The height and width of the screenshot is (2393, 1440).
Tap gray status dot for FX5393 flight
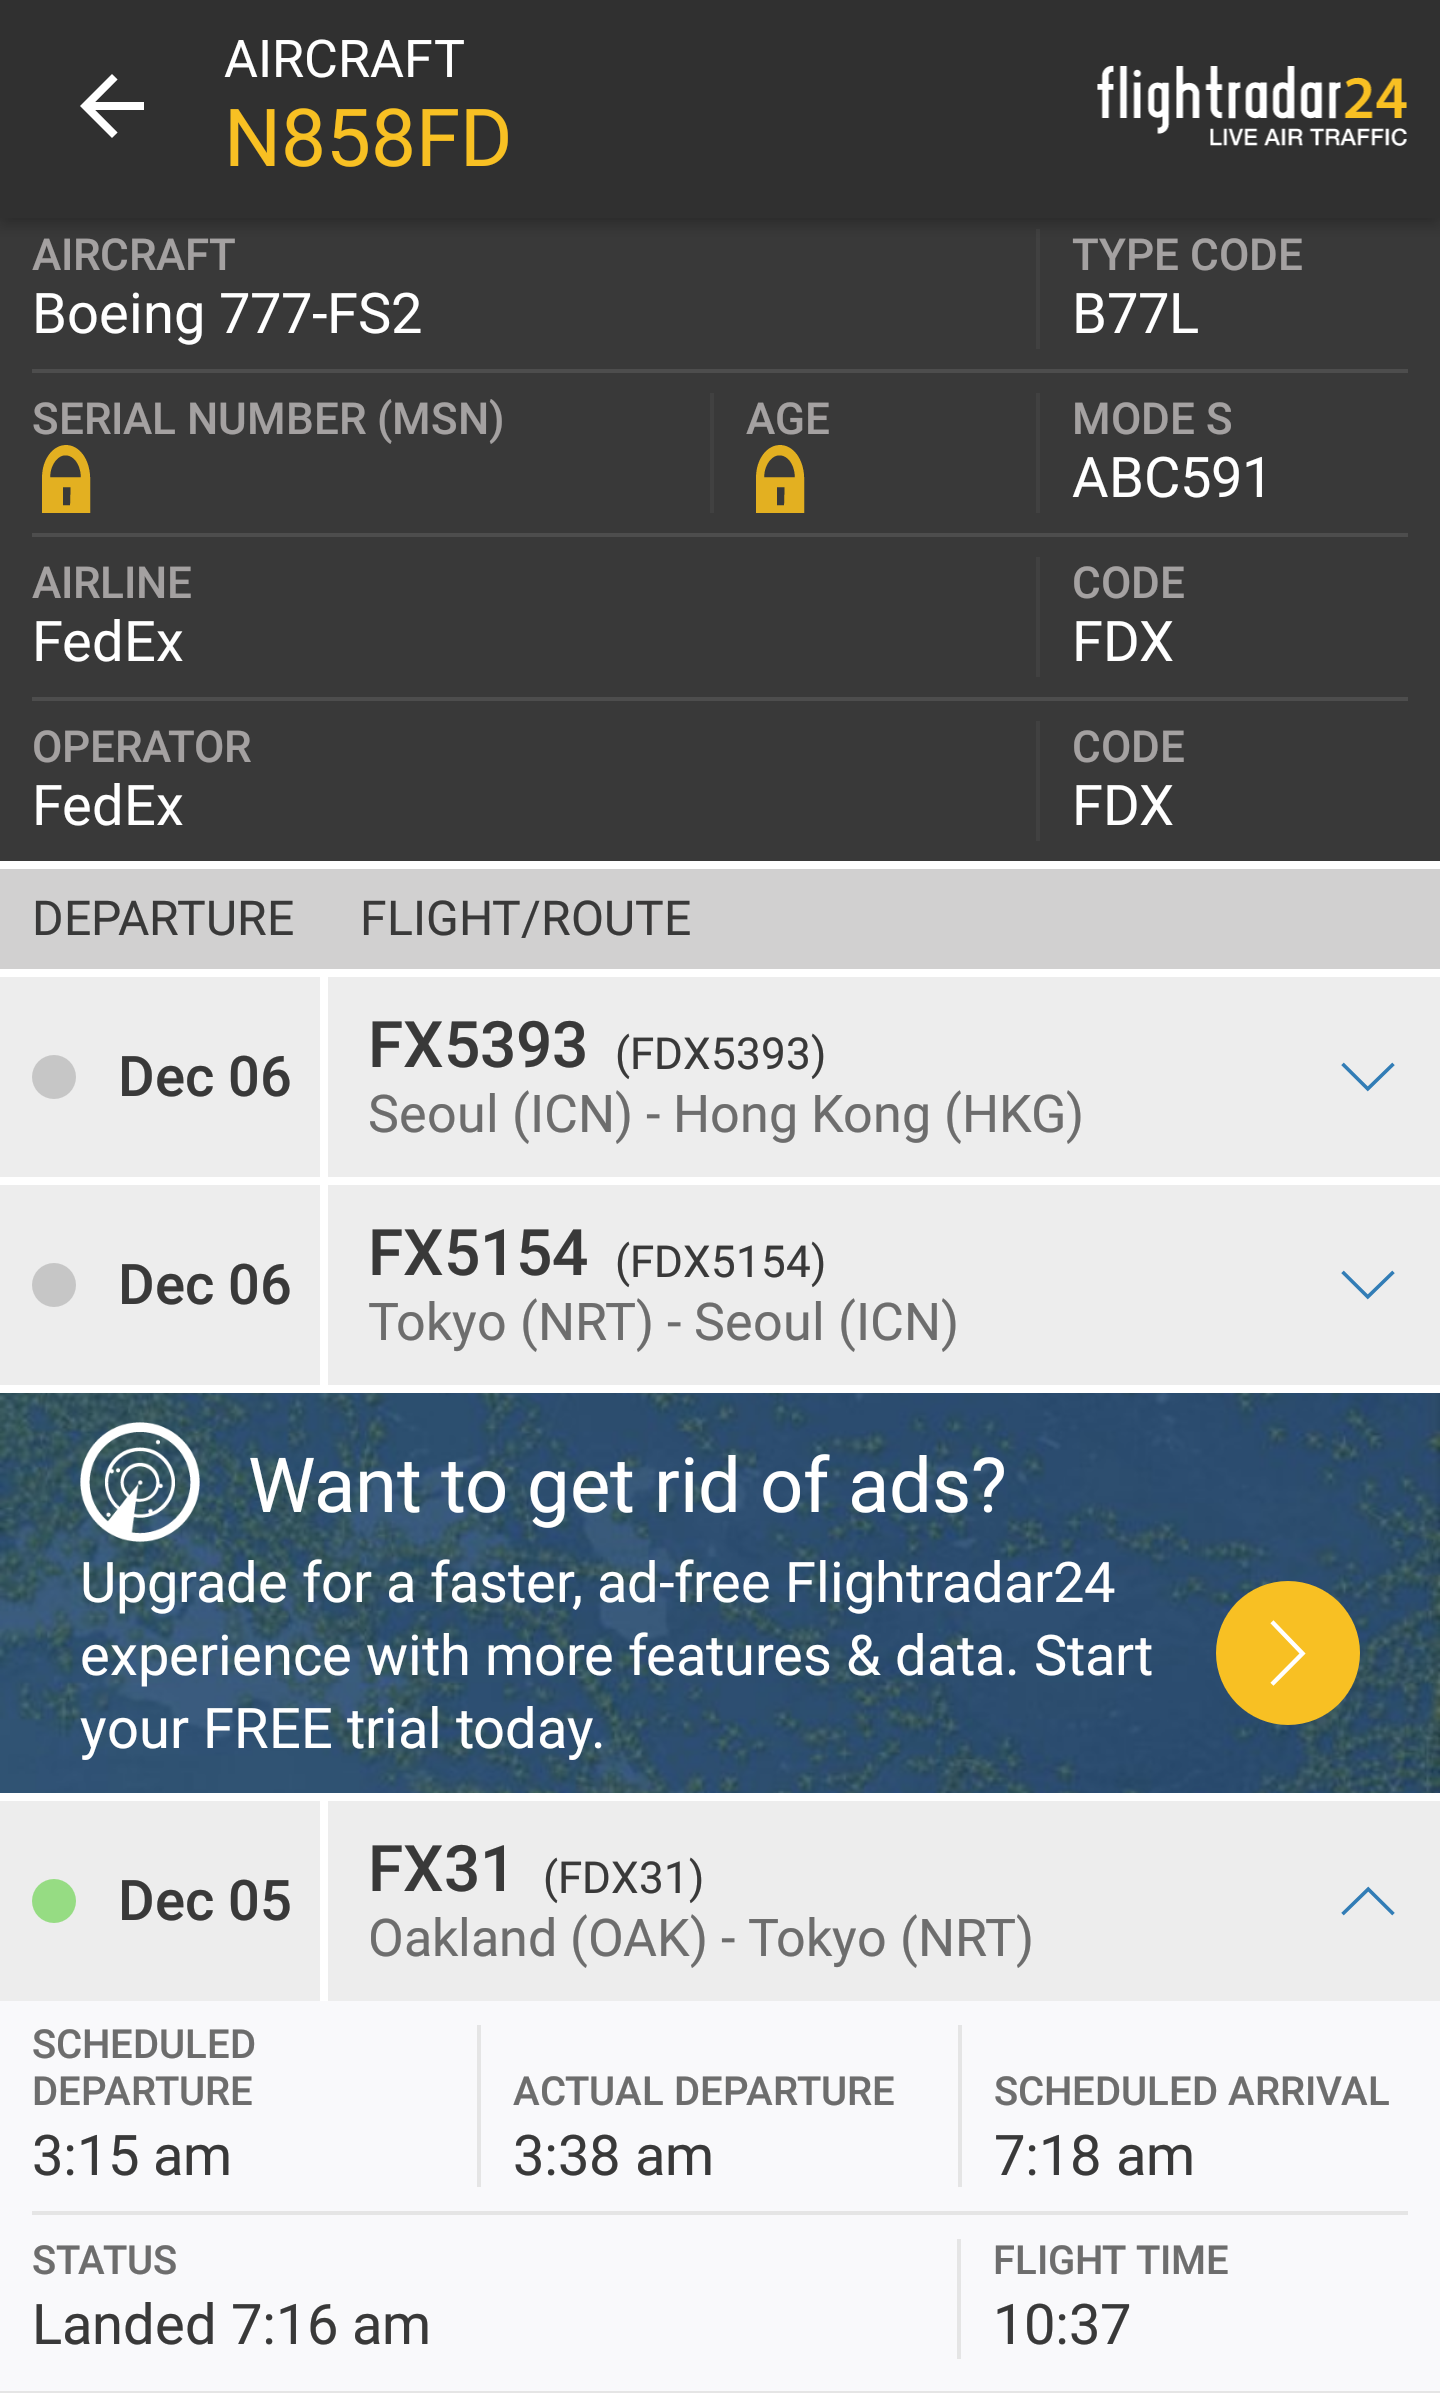(x=54, y=1077)
